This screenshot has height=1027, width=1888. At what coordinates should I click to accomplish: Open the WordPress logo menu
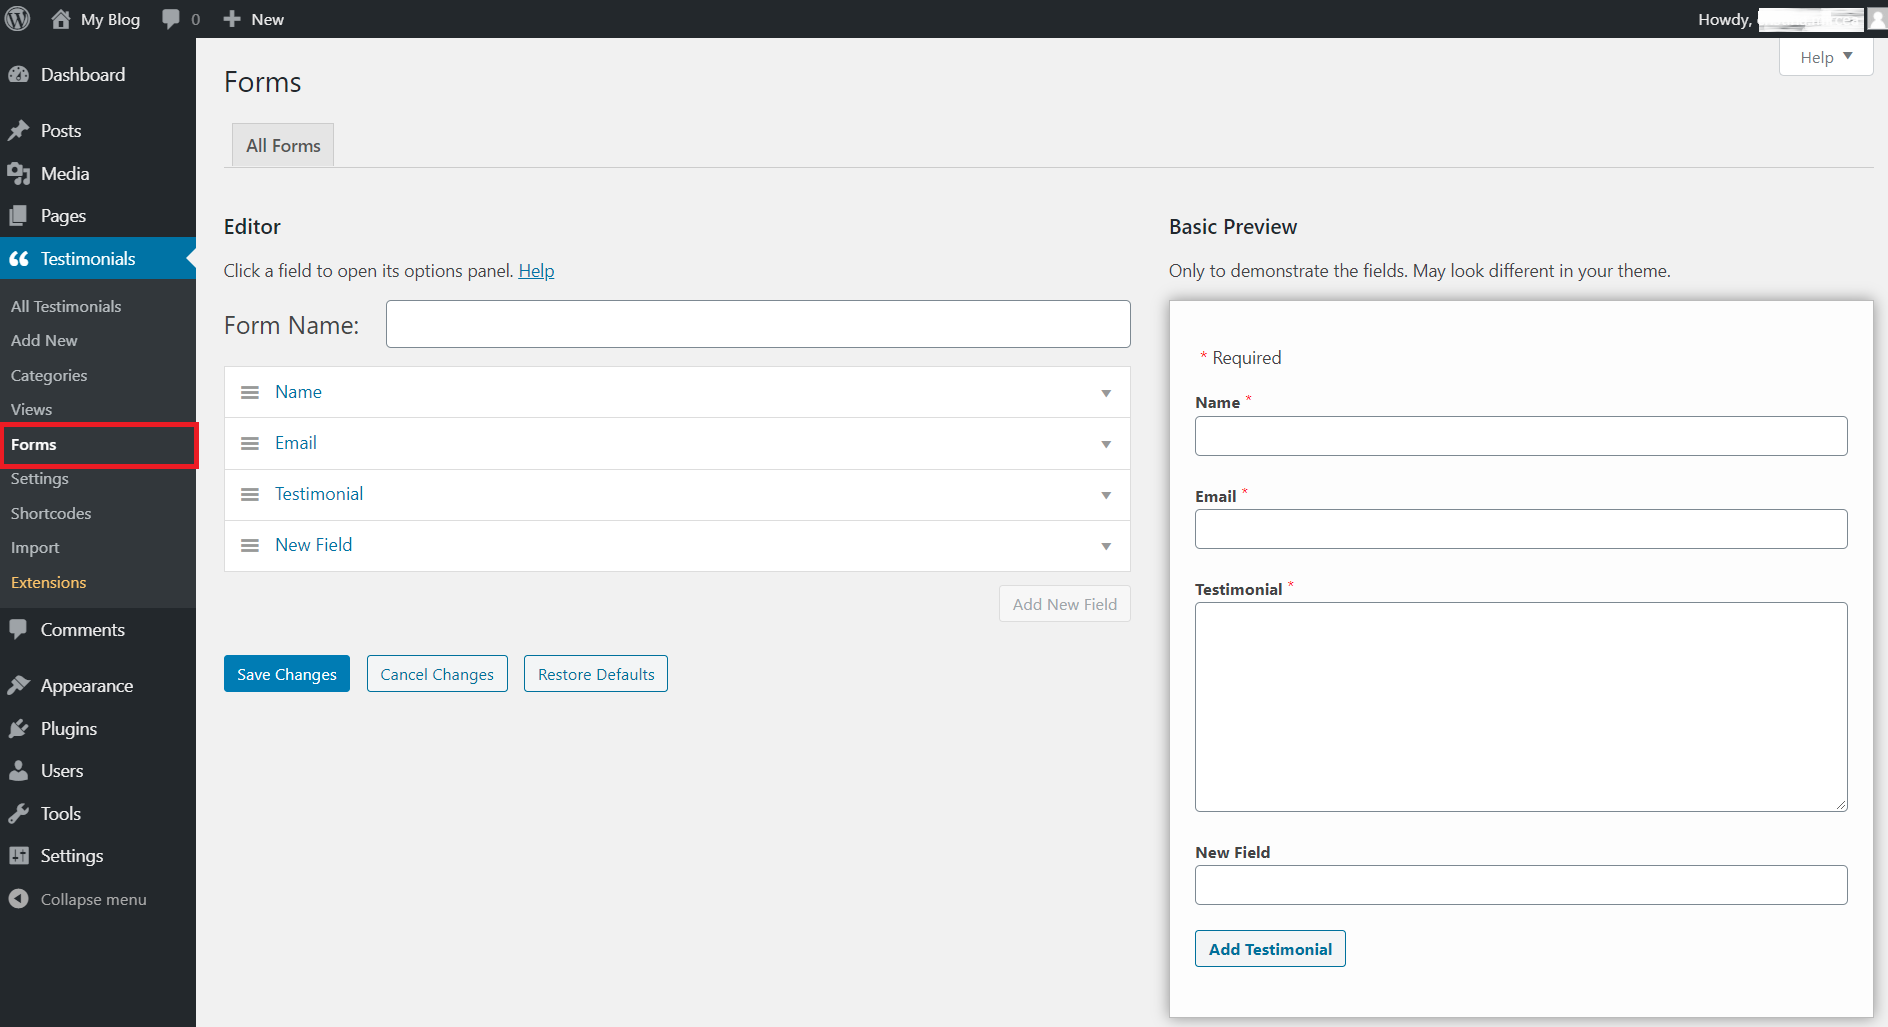click(18, 18)
